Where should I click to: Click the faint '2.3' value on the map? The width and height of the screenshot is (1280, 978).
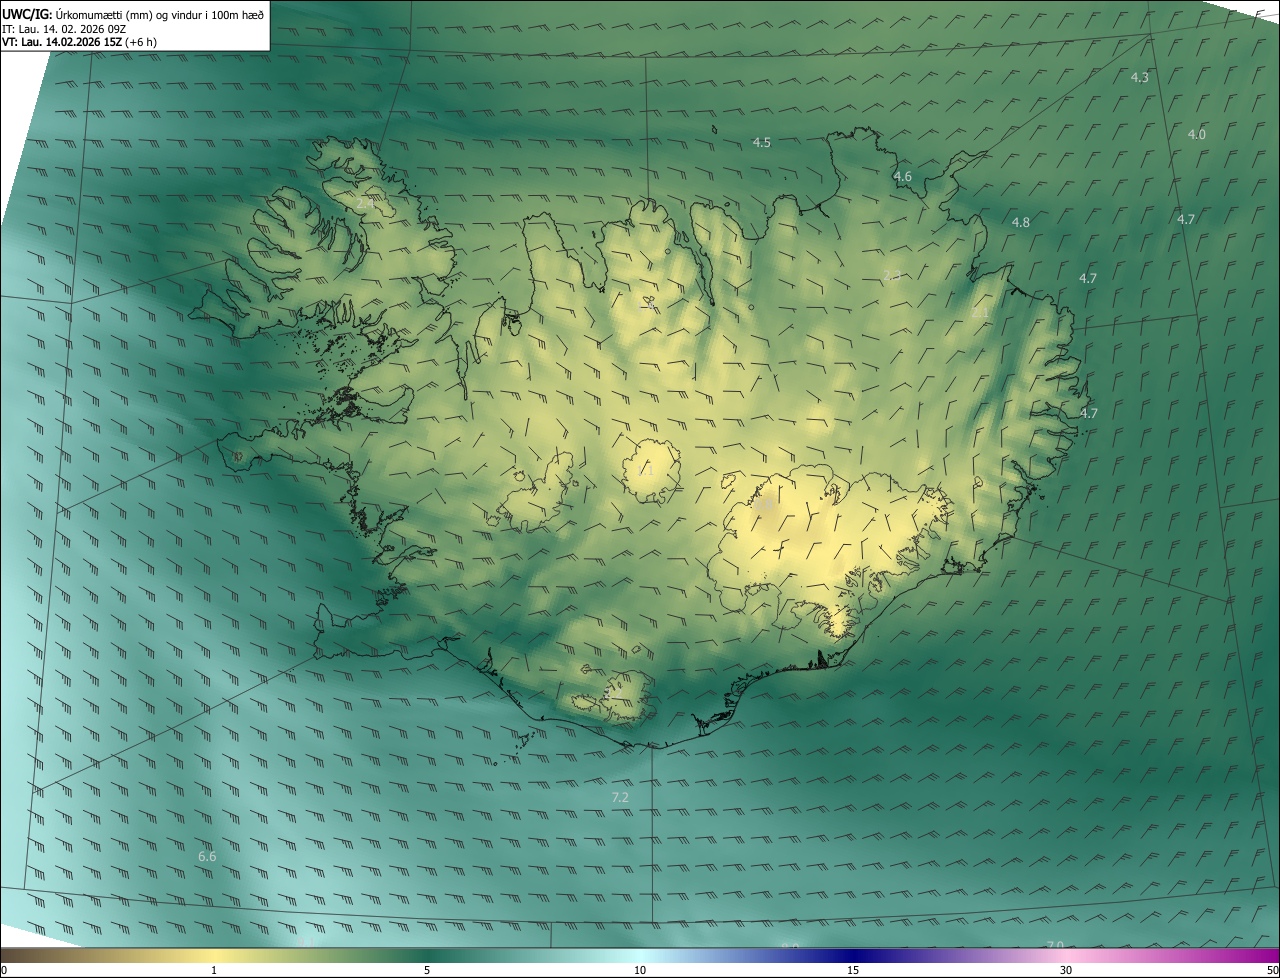coord(892,276)
